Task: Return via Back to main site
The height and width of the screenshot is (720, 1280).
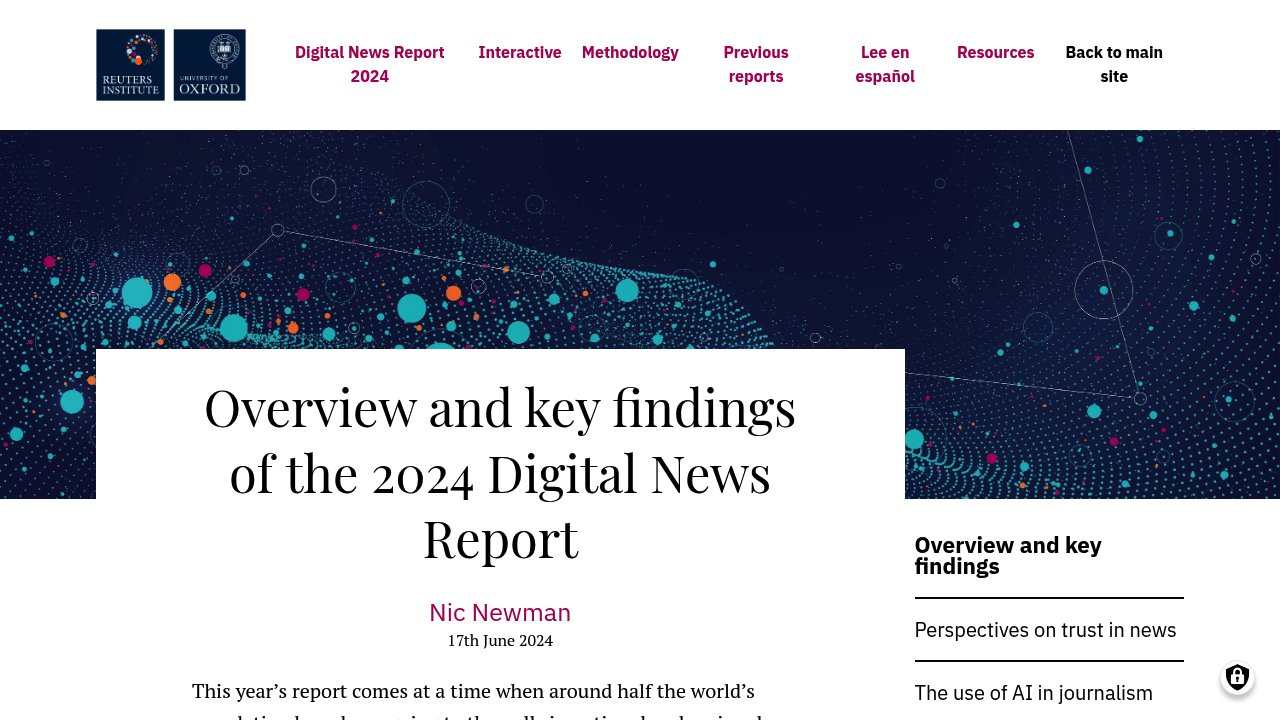Action: tap(1114, 64)
